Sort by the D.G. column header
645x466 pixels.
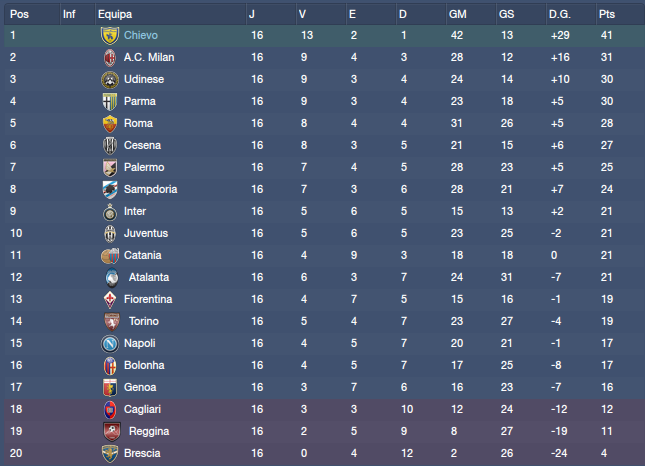pos(560,14)
